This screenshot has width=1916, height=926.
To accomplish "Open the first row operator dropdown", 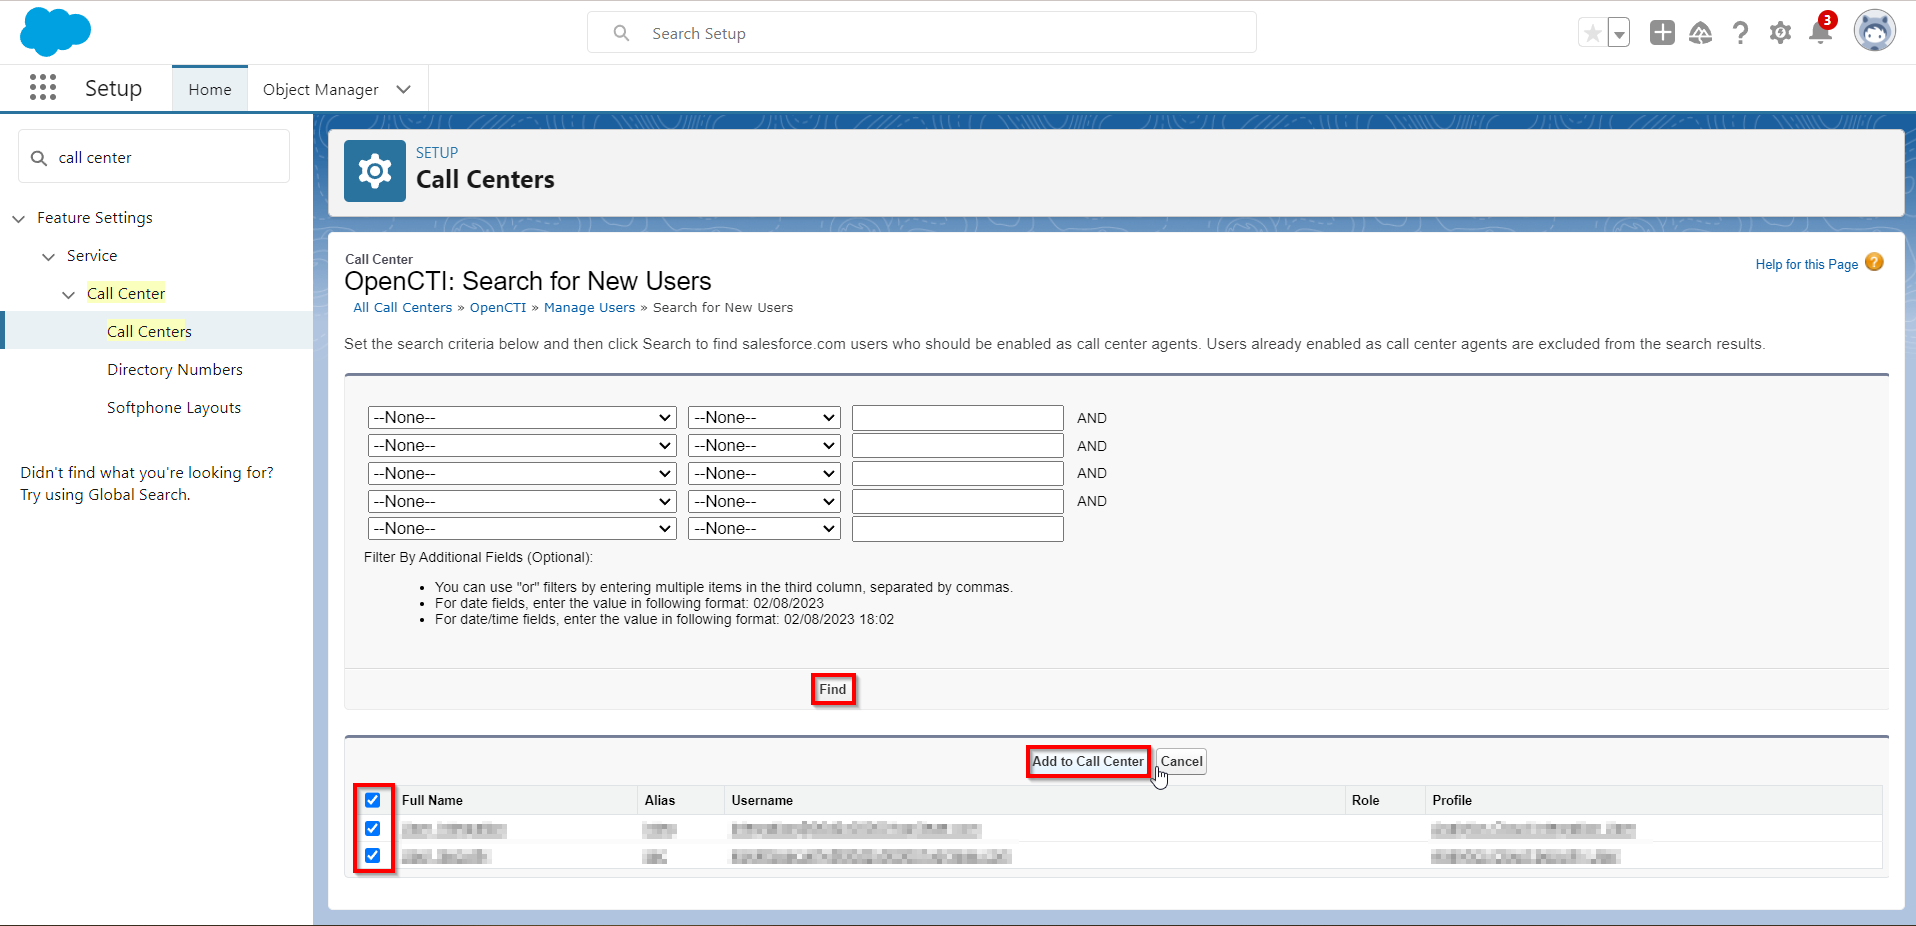I will point(764,417).
